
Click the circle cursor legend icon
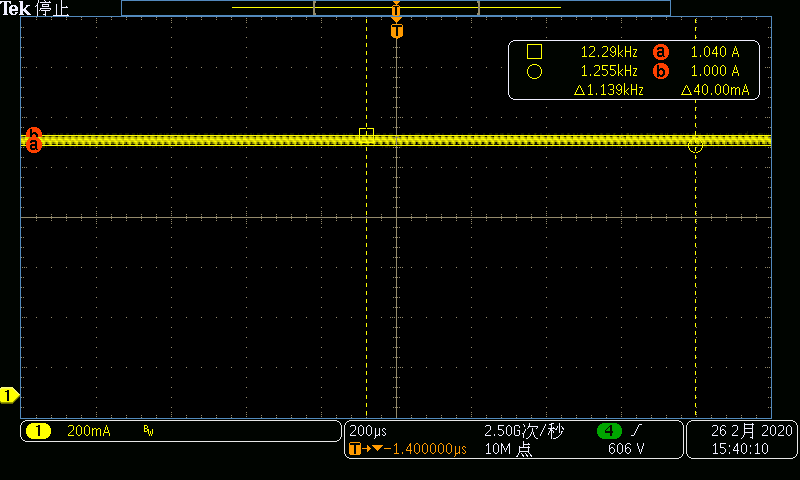click(534, 71)
